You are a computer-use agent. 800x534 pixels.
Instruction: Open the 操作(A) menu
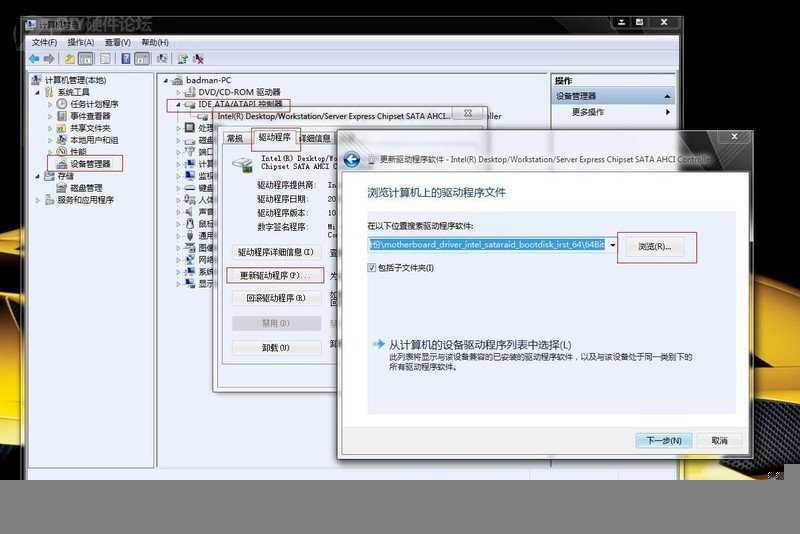(81, 42)
